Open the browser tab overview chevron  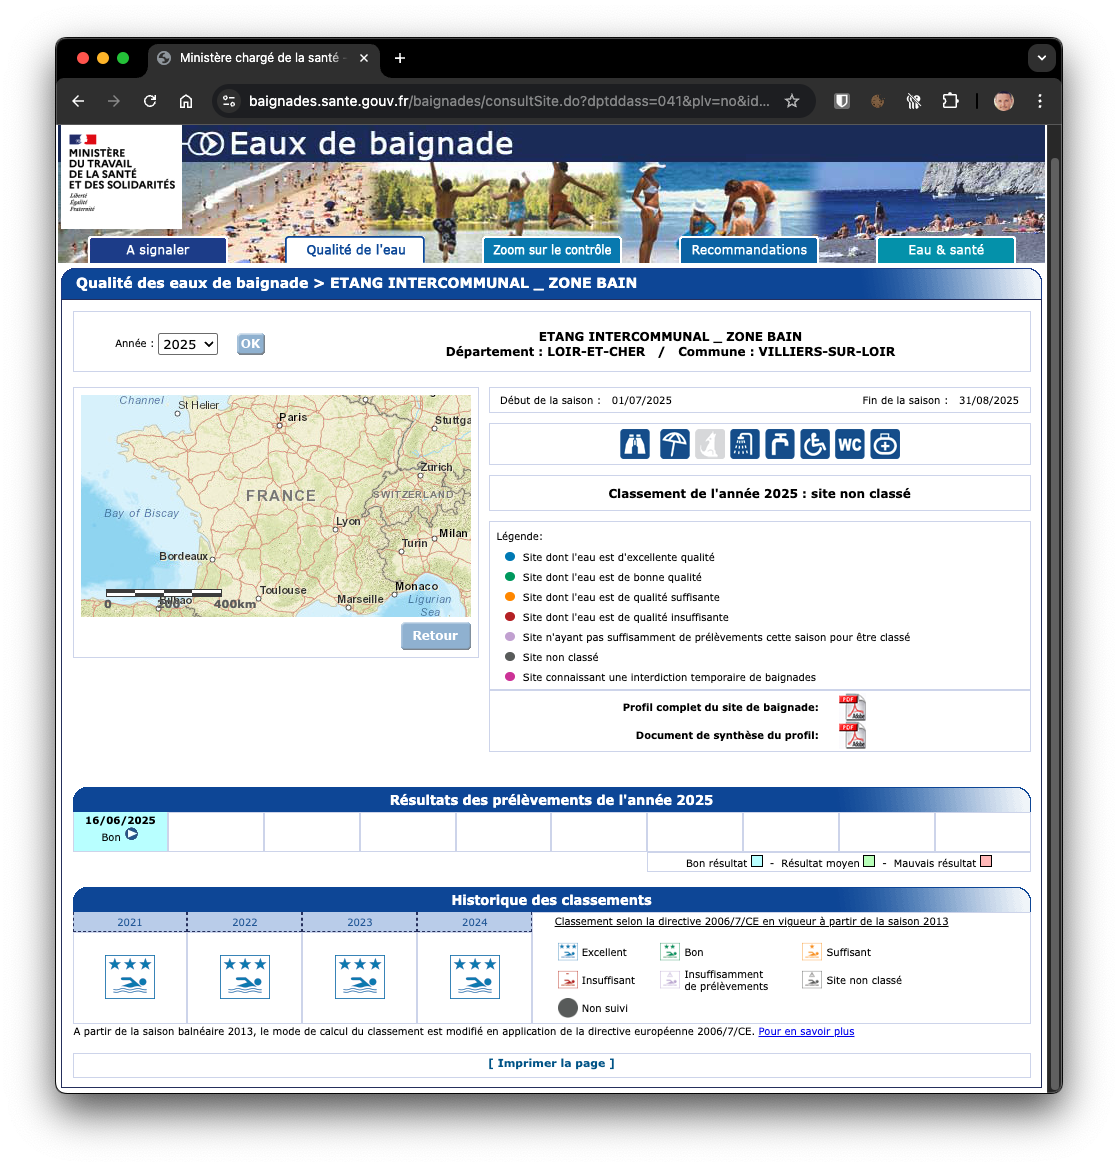(x=1041, y=57)
